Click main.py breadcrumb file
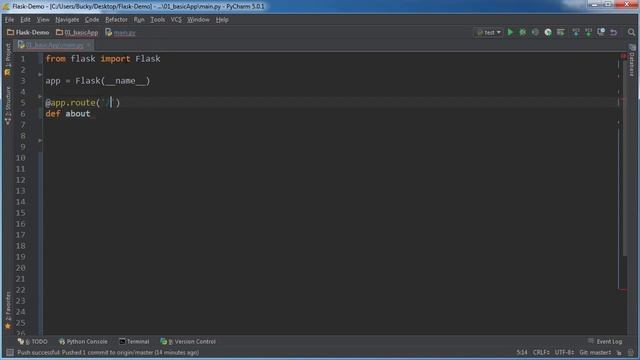640x360 pixels. click(120, 32)
